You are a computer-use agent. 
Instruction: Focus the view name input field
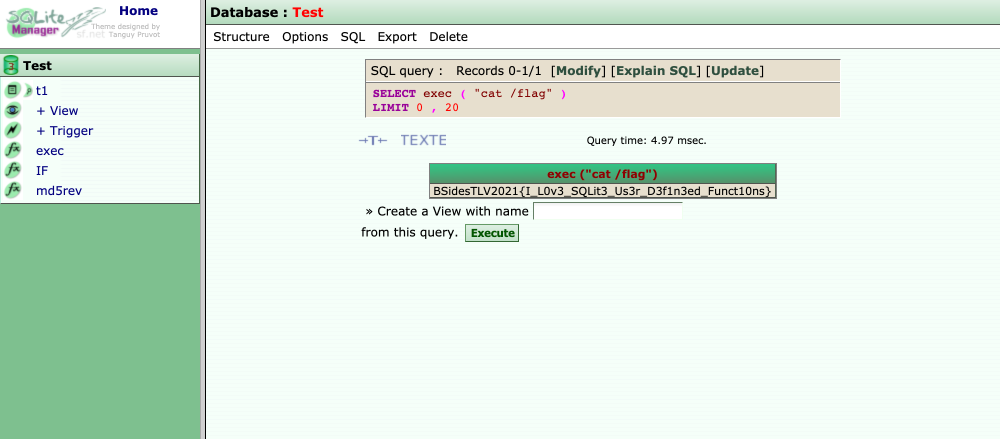coord(607,212)
